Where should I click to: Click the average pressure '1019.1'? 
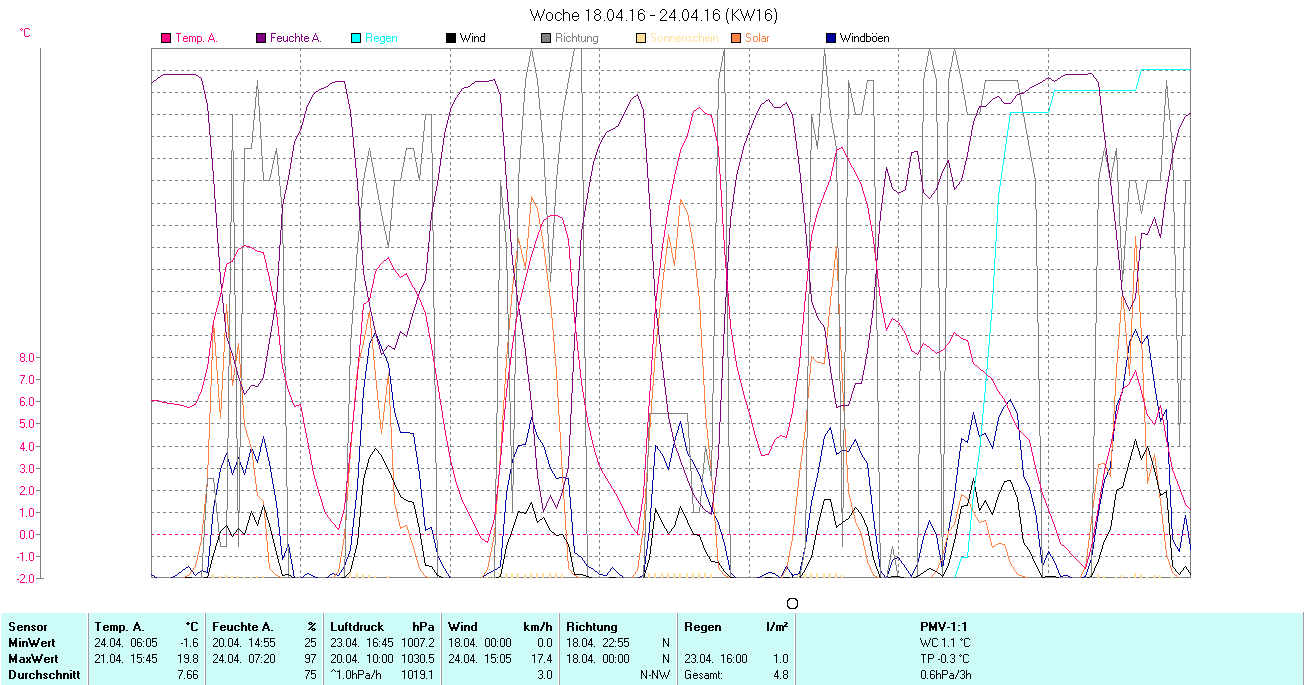(x=418, y=675)
